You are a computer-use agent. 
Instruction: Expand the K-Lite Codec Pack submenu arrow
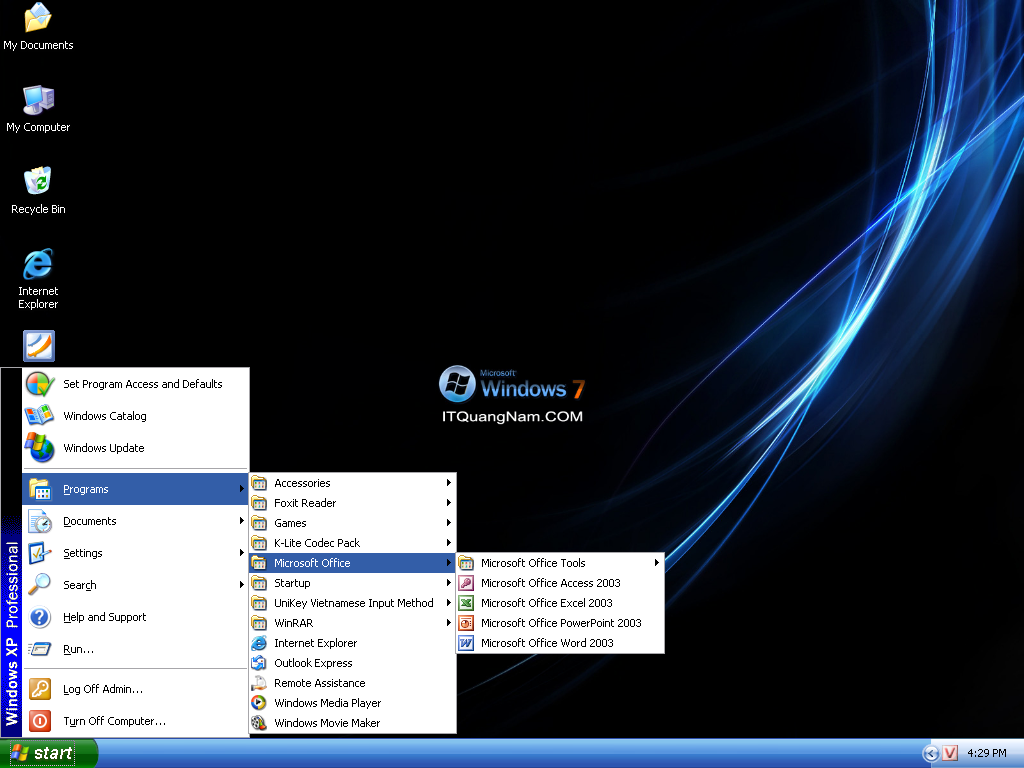(x=449, y=543)
